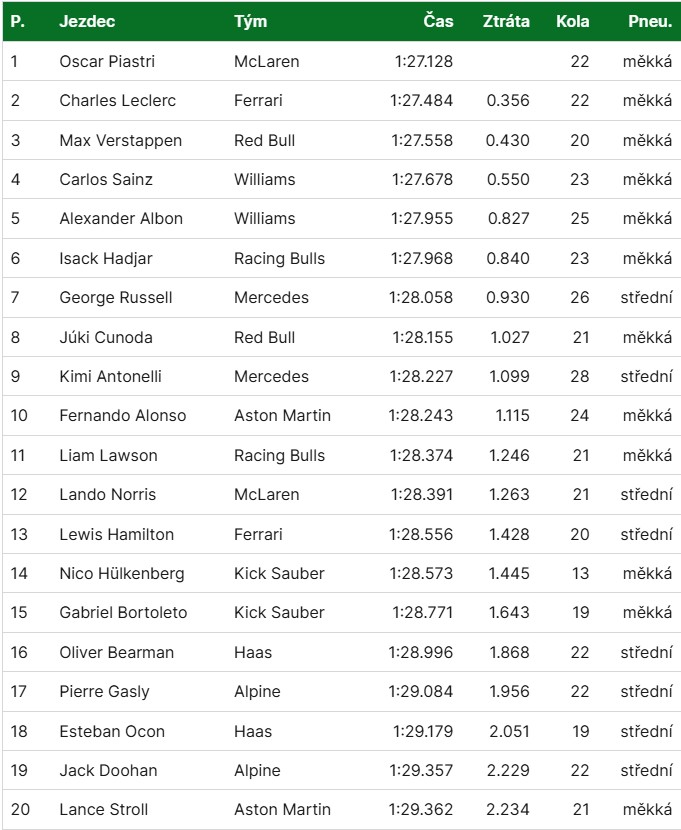Click the Kola column header

573,21
